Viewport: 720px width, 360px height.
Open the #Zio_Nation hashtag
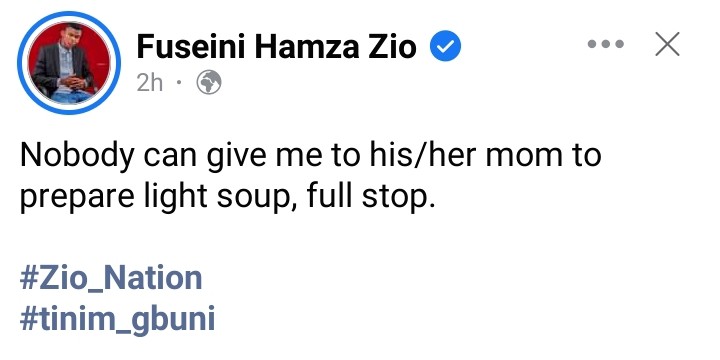[111, 279]
